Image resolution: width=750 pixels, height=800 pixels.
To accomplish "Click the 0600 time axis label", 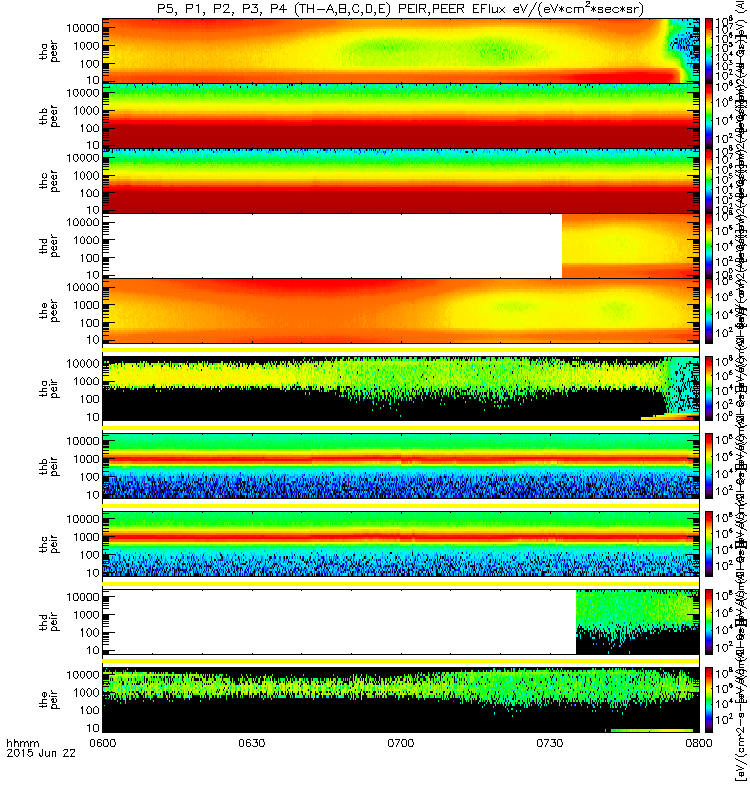I will (x=103, y=743).
